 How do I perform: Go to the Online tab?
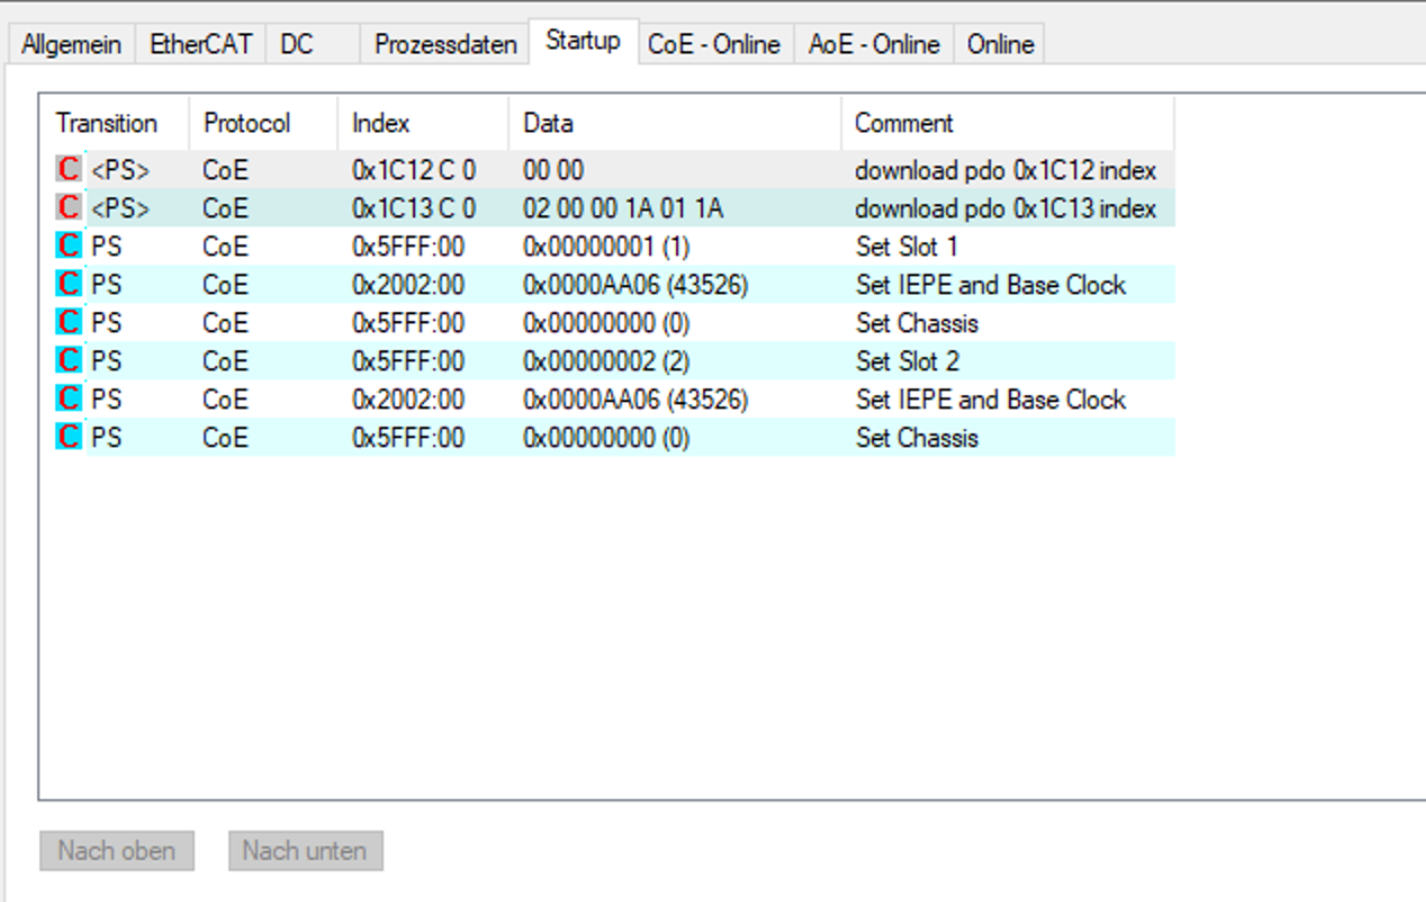[x=1000, y=45]
